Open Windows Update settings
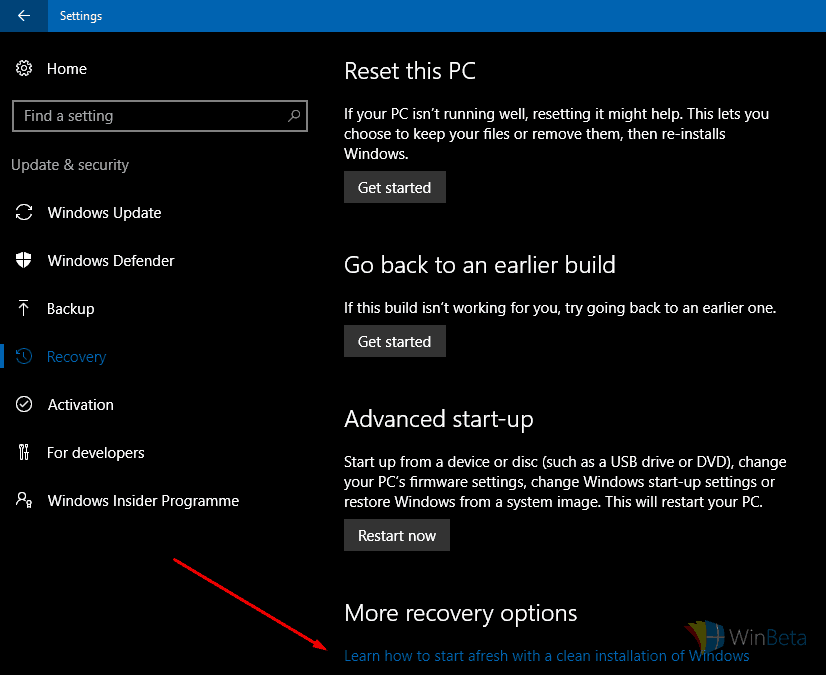826x675 pixels. [104, 213]
